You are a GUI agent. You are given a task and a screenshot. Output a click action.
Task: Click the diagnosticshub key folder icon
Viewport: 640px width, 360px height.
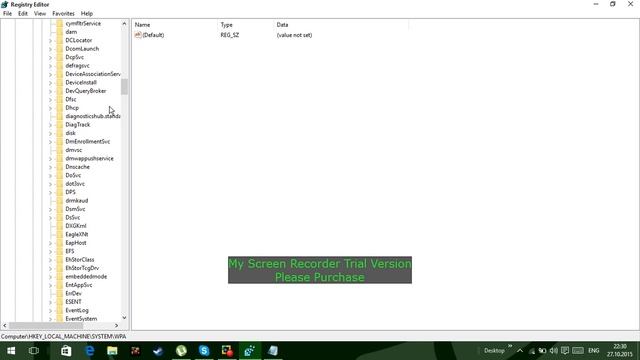[x=60, y=116]
